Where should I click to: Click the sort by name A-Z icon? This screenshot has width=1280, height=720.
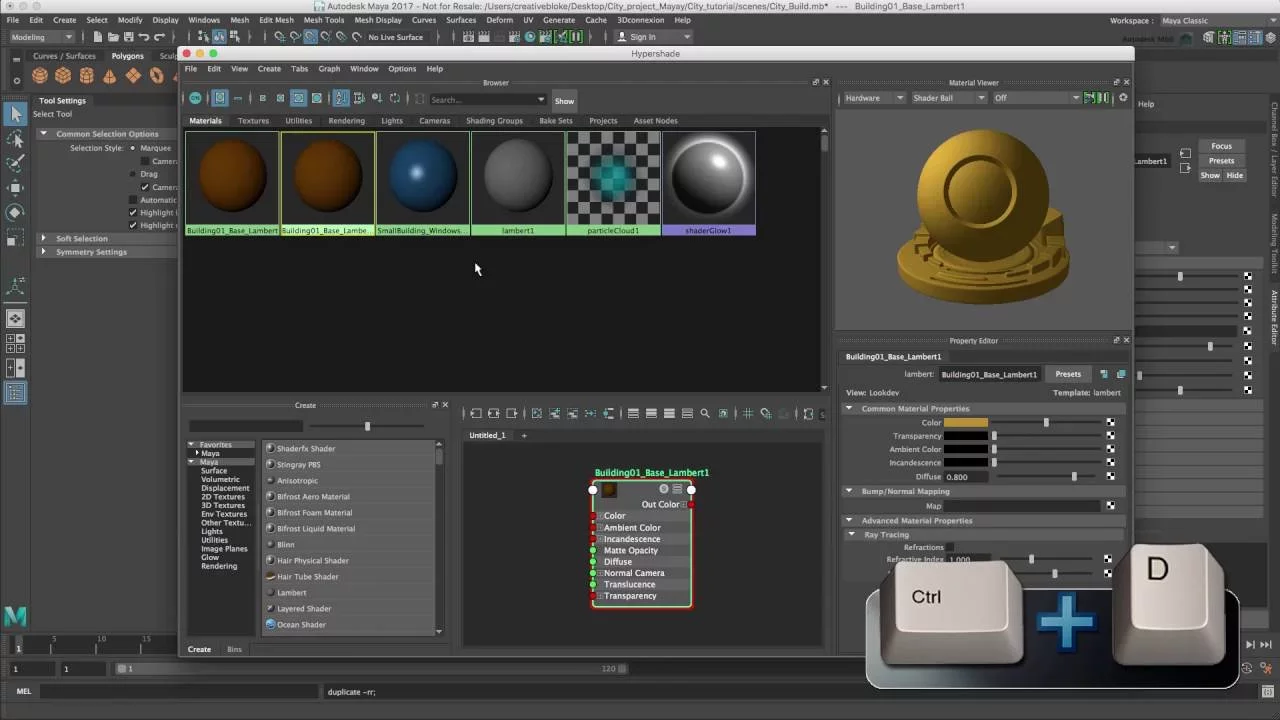(x=341, y=98)
